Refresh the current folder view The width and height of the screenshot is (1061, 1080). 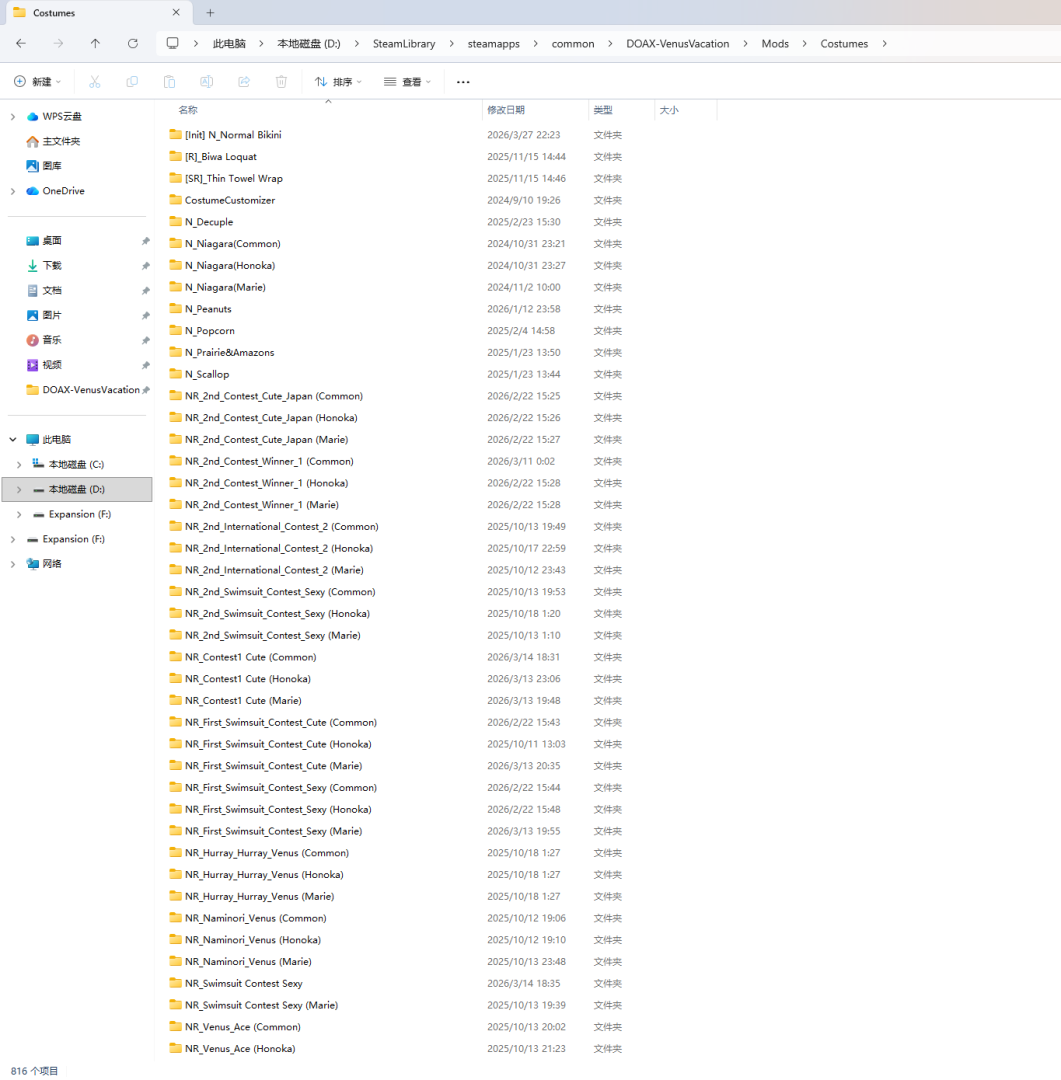tap(132, 43)
